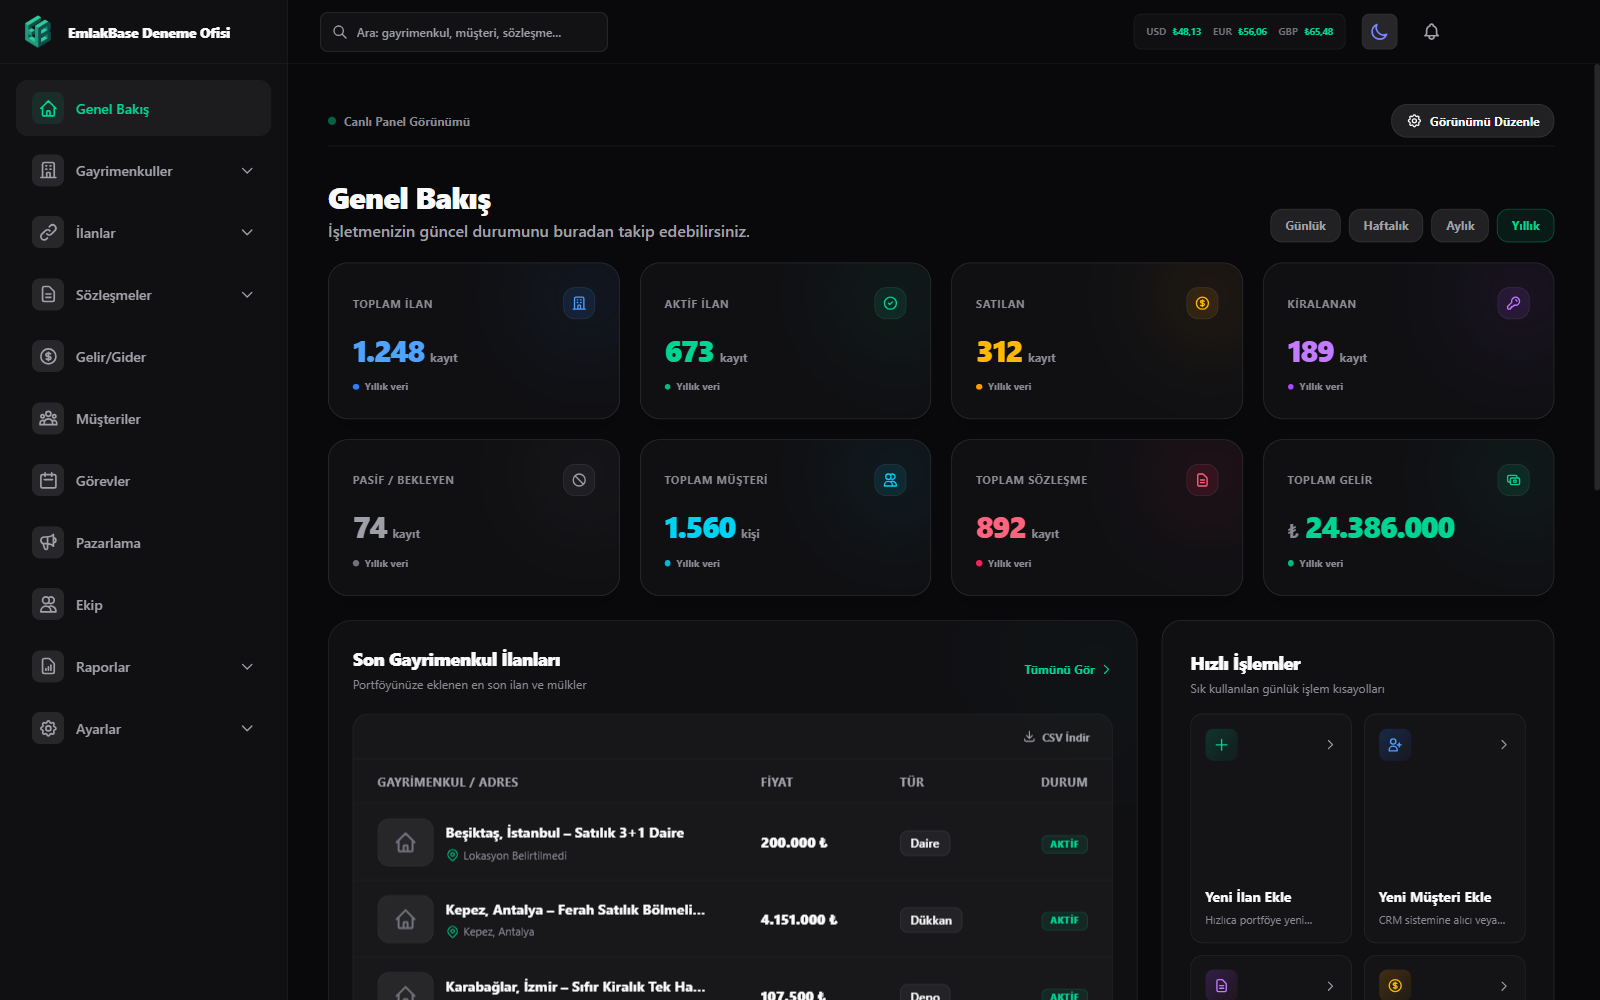The height and width of the screenshot is (1000, 1600).
Task: Open Yeni Müşteri Ekle shortcut card
Action: pos(1444,828)
